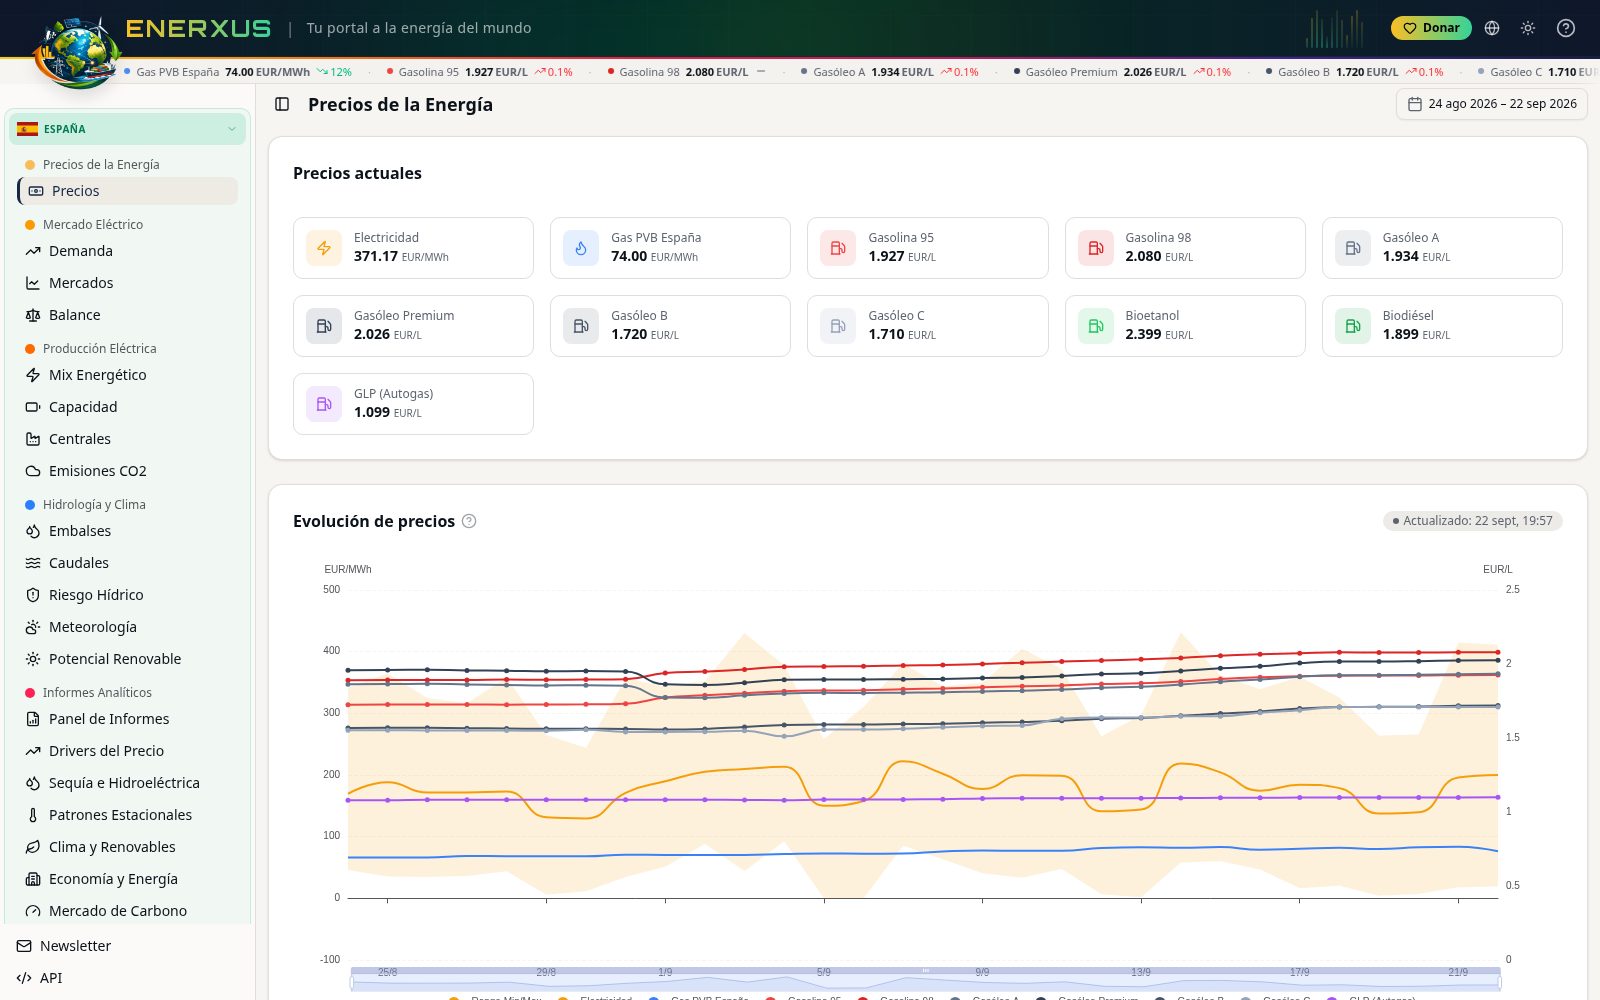Click the Caudales waves icon
The image size is (1600, 1000).
[x=33, y=563]
